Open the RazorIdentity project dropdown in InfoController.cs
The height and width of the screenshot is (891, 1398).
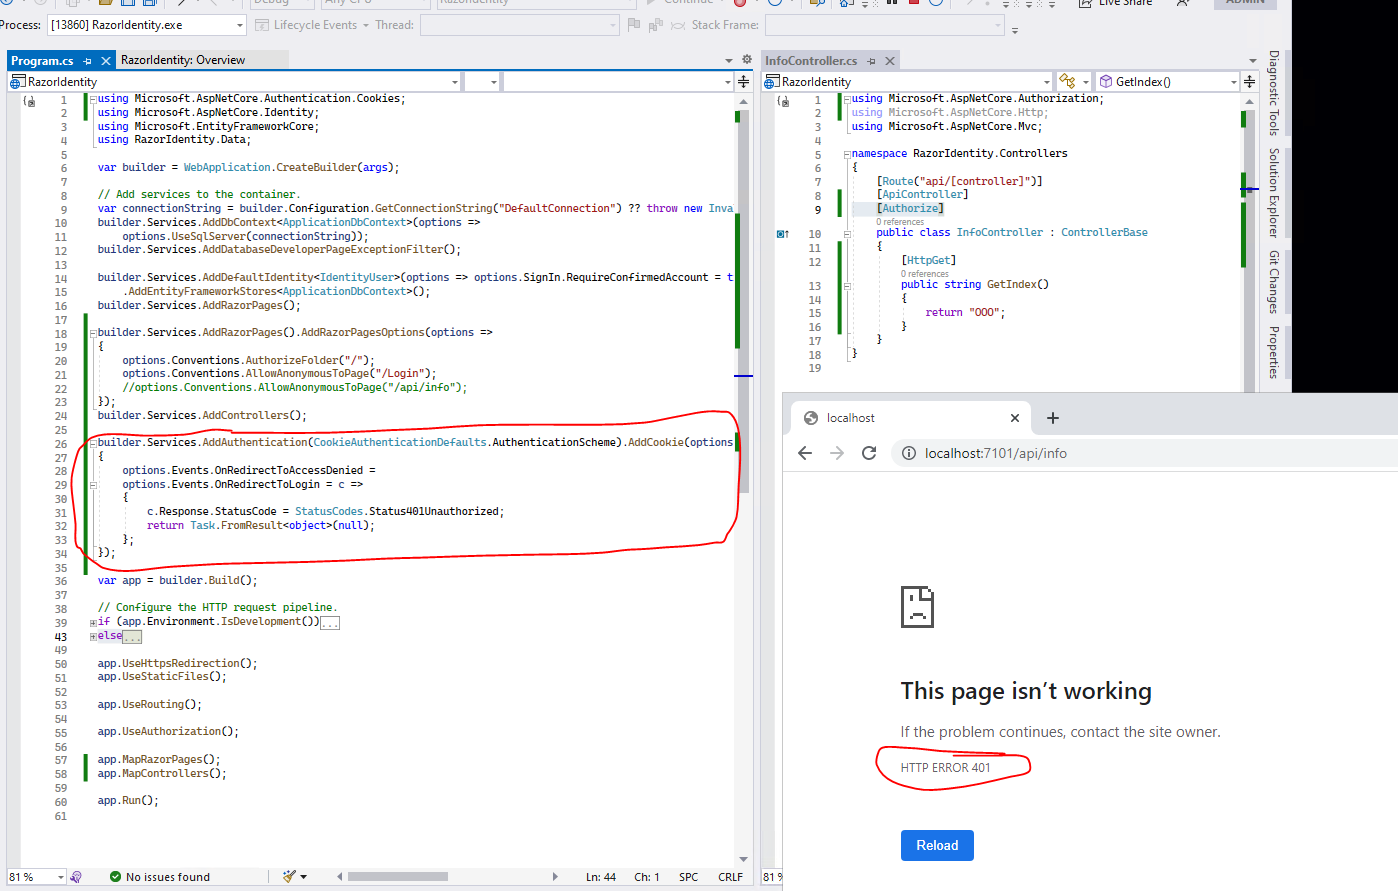(908, 81)
